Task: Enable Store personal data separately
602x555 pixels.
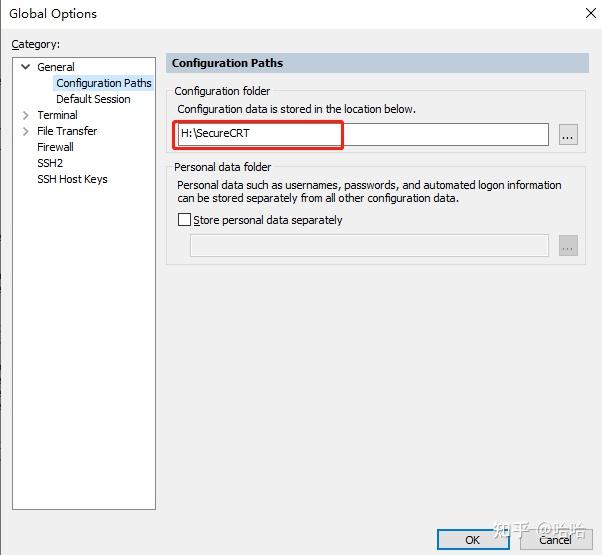Action: pos(184,220)
